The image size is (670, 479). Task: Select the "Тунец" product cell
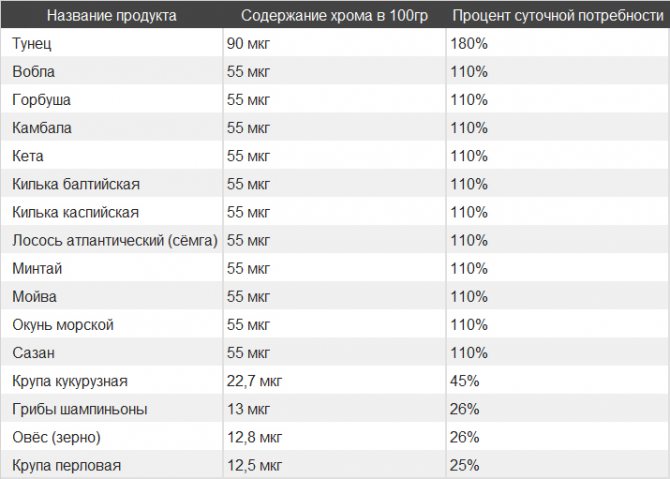tap(32, 44)
